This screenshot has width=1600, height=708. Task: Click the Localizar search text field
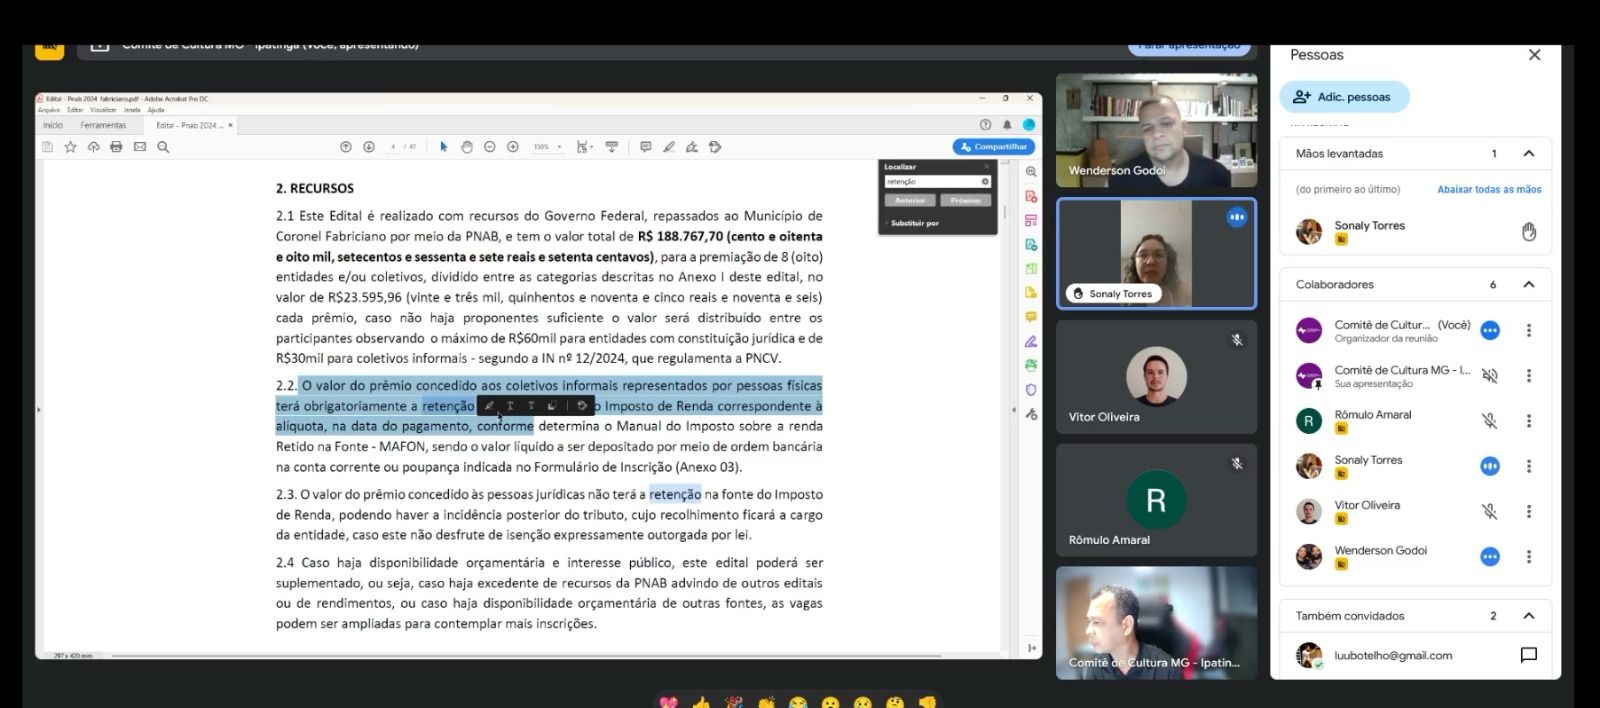point(932,182)
